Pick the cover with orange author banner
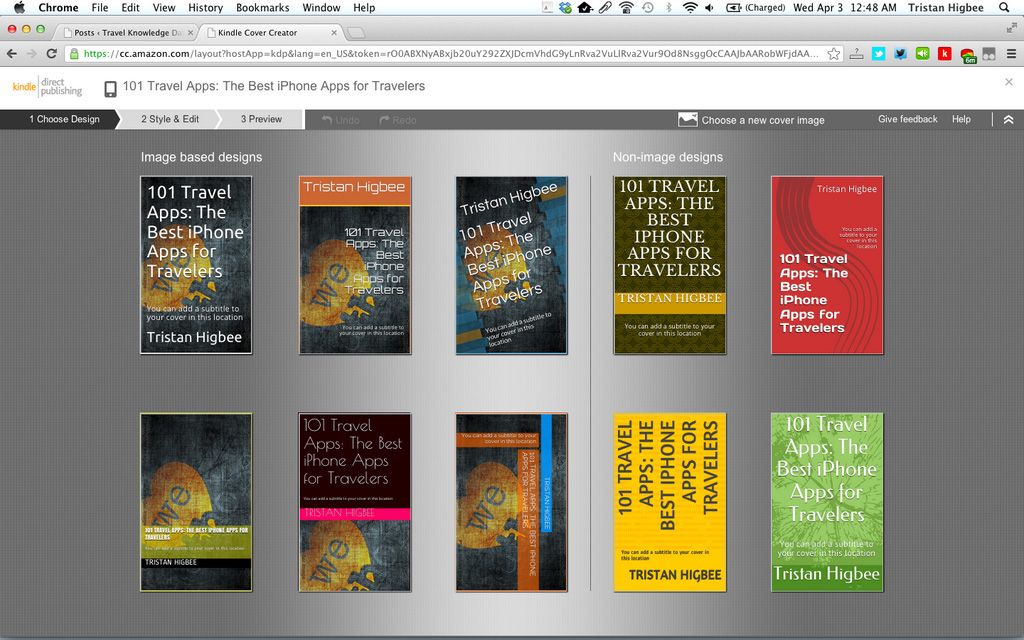The image size is (1024, 640). 355,265
